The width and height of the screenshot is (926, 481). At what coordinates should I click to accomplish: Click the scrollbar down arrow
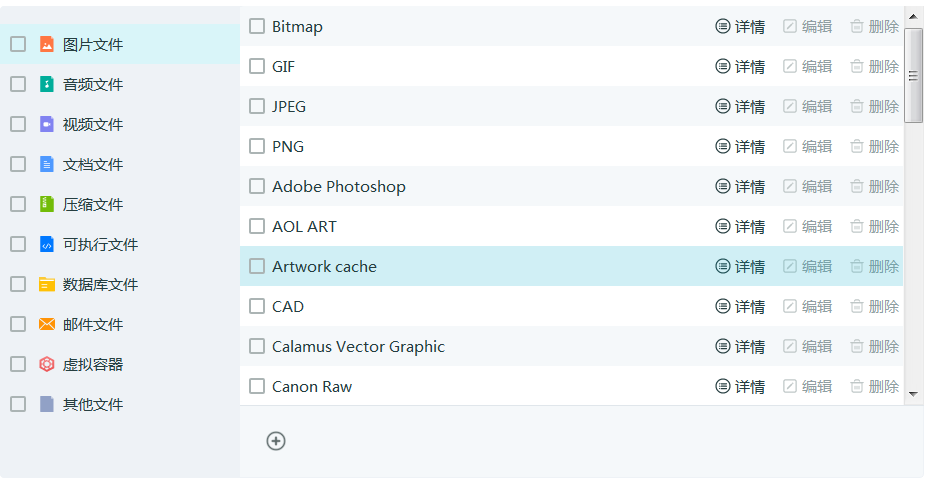[914, 394]
